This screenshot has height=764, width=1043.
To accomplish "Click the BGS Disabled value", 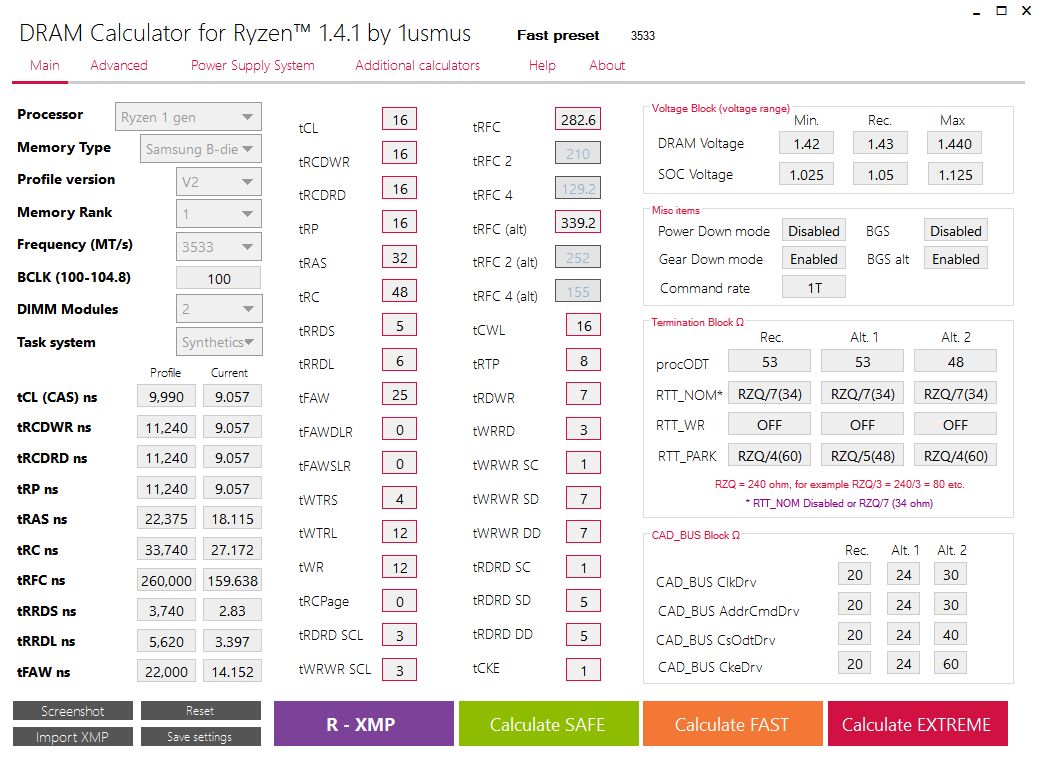I will pos(955,231).
